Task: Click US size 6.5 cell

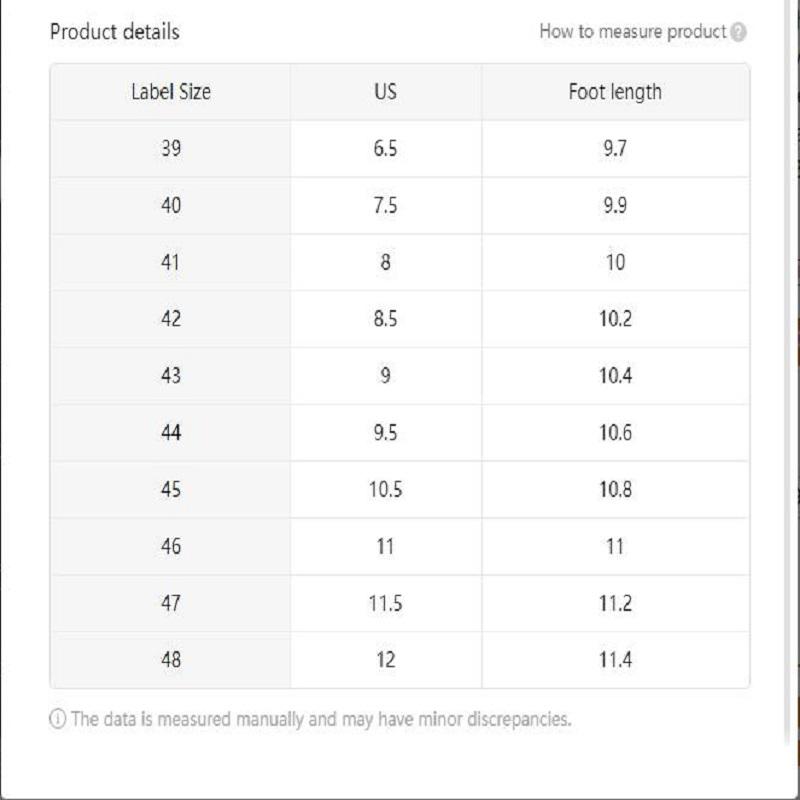Action: click(385, 149)
